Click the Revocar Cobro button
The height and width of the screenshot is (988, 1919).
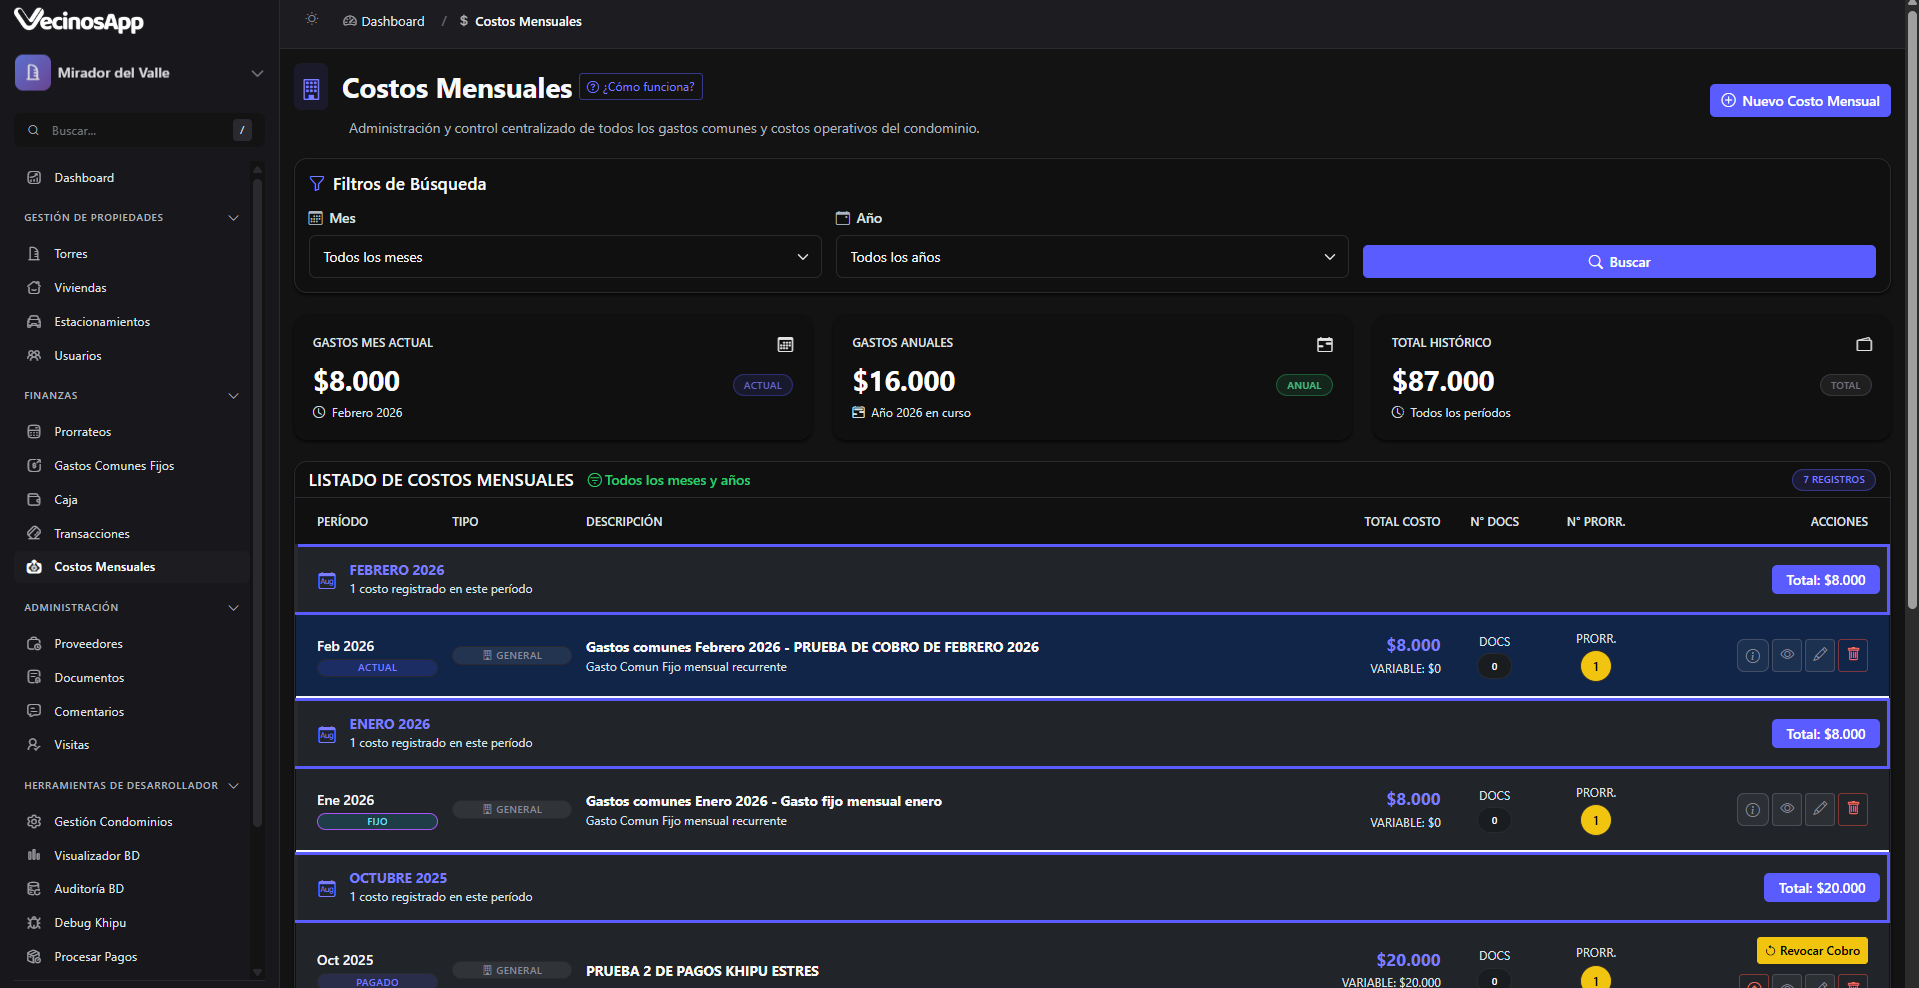click(x=1812, y=951)
